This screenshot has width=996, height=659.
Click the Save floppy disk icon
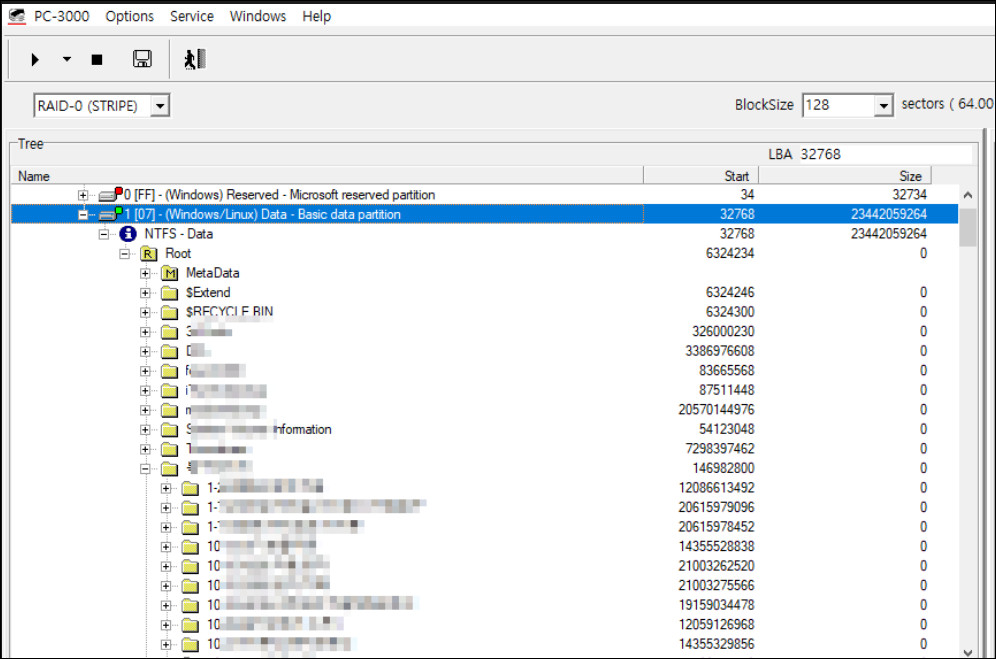142,59
